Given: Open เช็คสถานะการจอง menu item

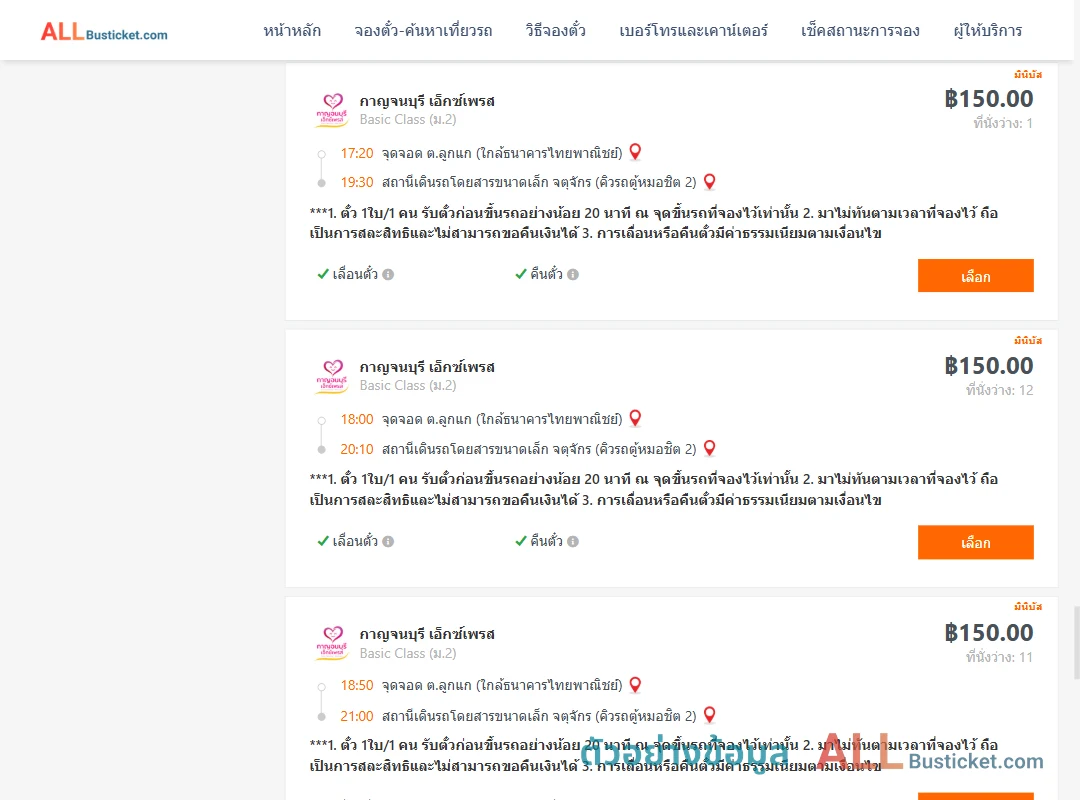Looking at the screenshot, I should pyautogui.click(x=860, y=31).
